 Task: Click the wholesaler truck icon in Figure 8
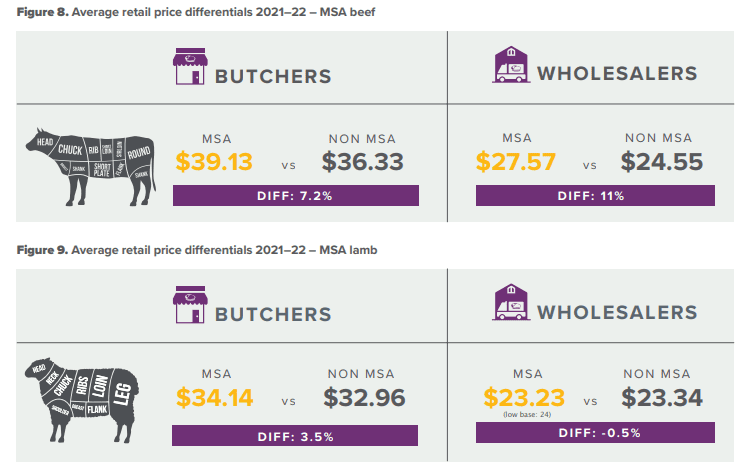[511, 65]
